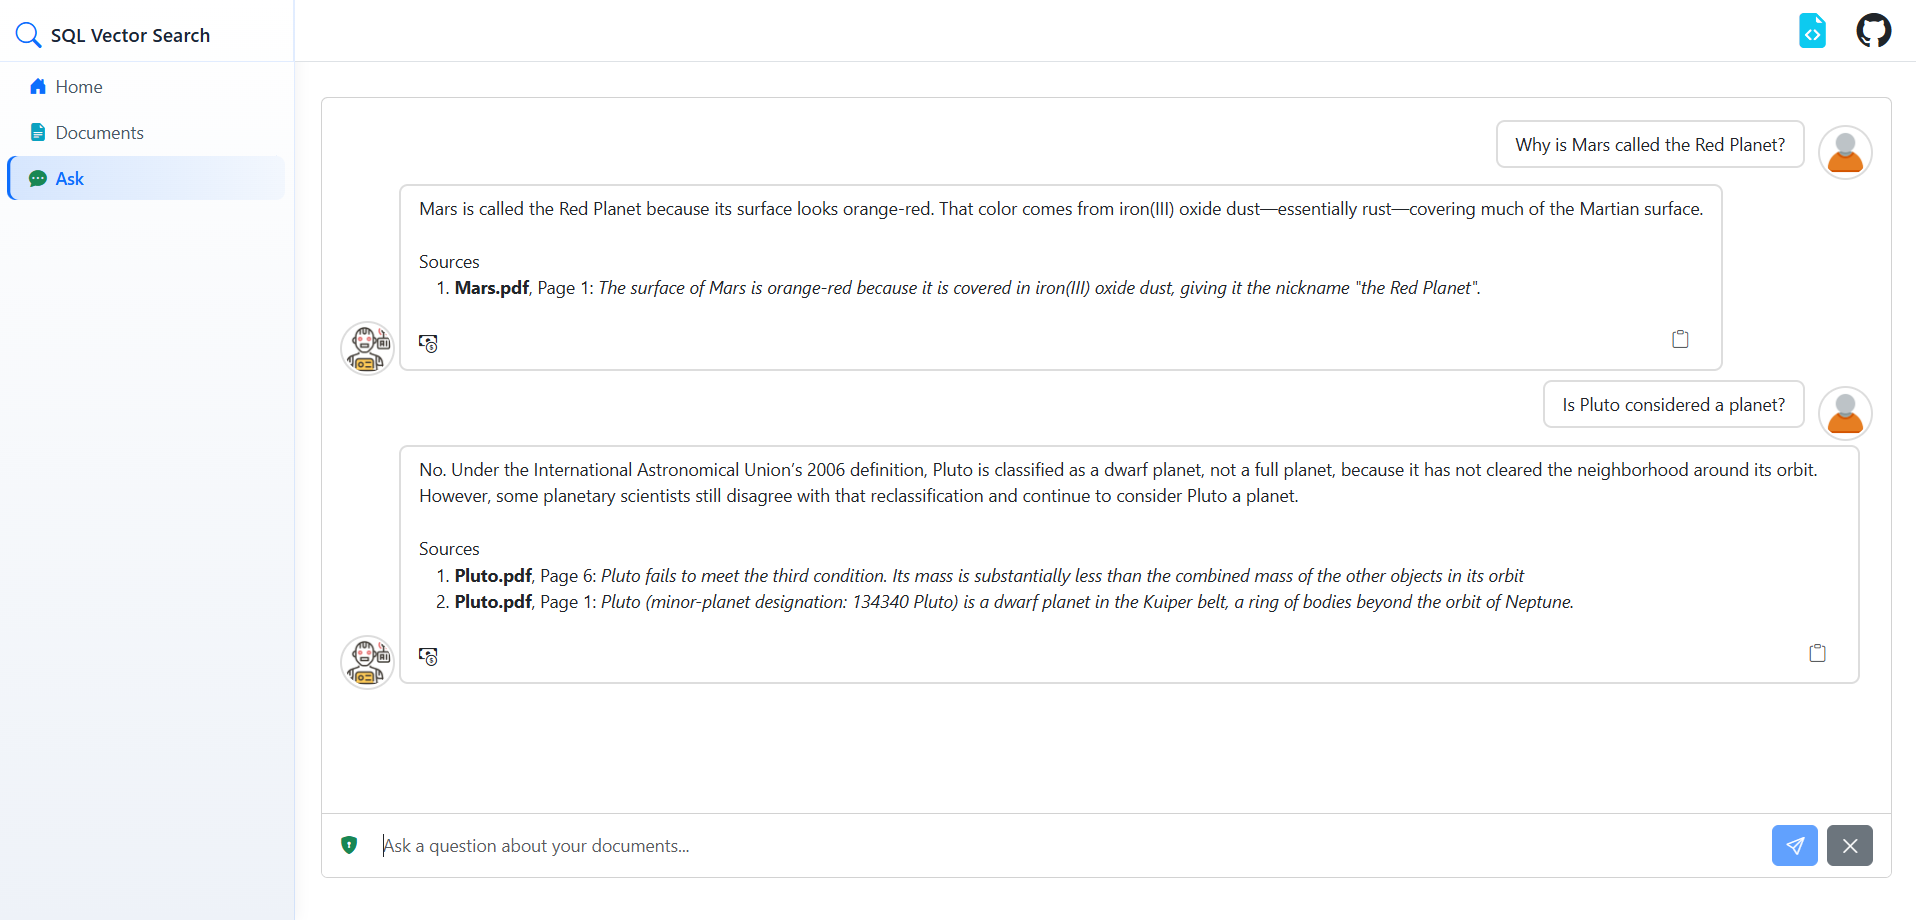Copy the Mars answer with clipboard icon
The image size is (1916, 920).
(1680, 339)
